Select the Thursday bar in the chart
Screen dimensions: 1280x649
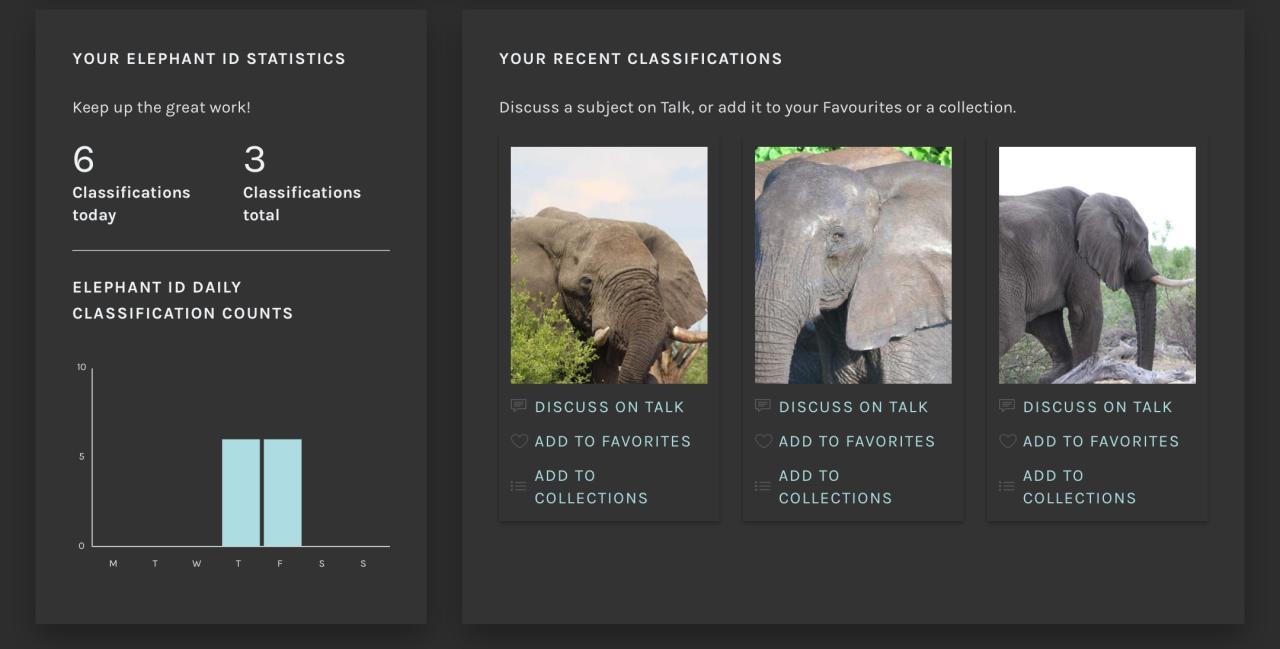coord(241,493)
